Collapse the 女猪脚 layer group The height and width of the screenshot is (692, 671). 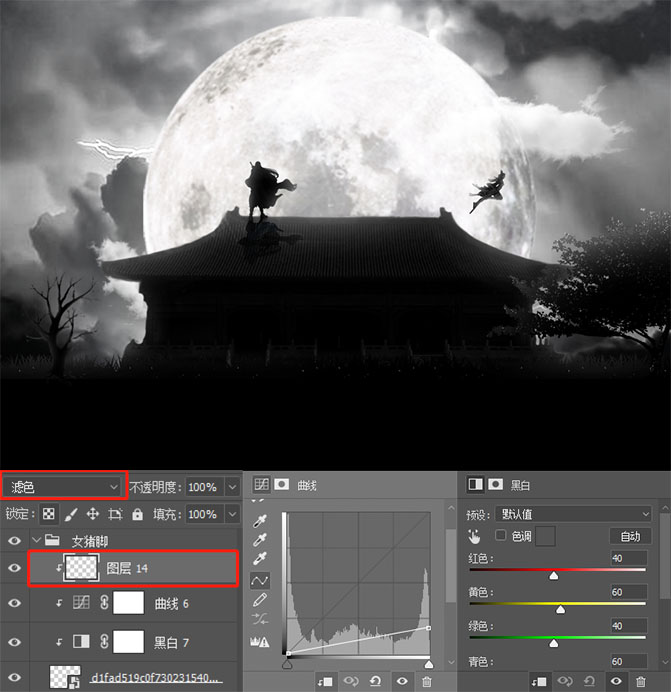pyautogui.click(x=37, y=540)
